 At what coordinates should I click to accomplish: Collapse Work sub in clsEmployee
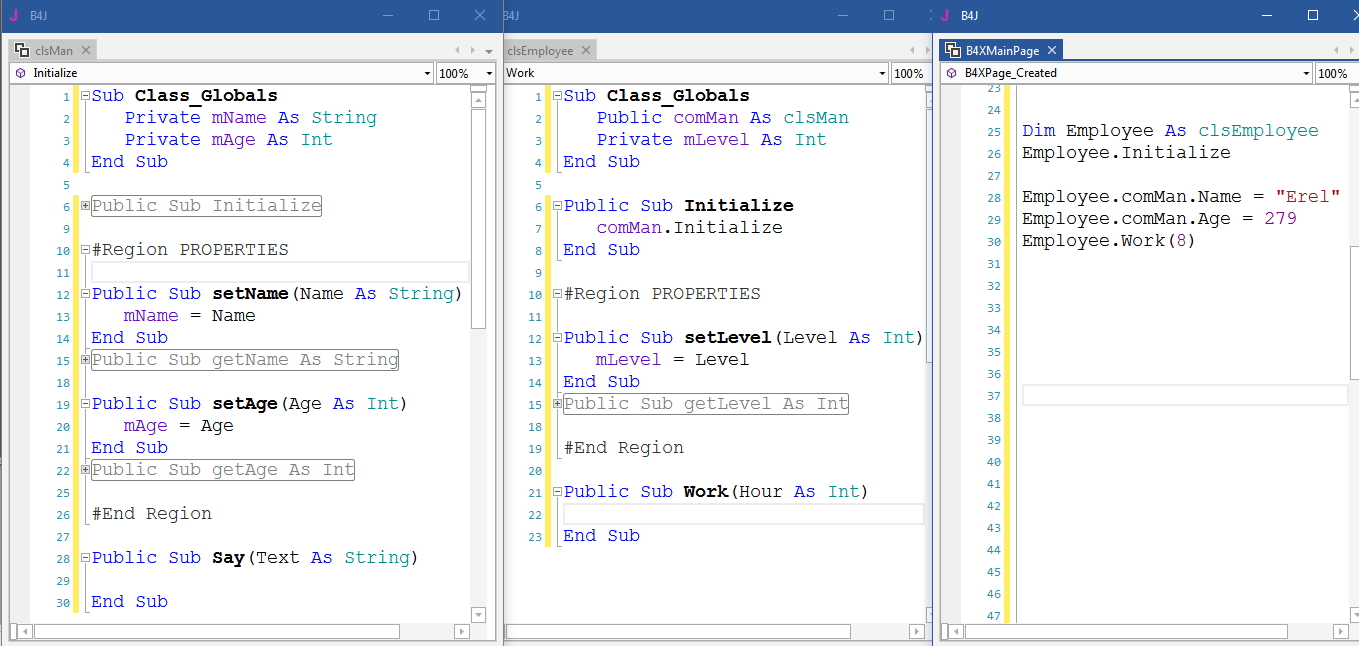tap(557, 492)
